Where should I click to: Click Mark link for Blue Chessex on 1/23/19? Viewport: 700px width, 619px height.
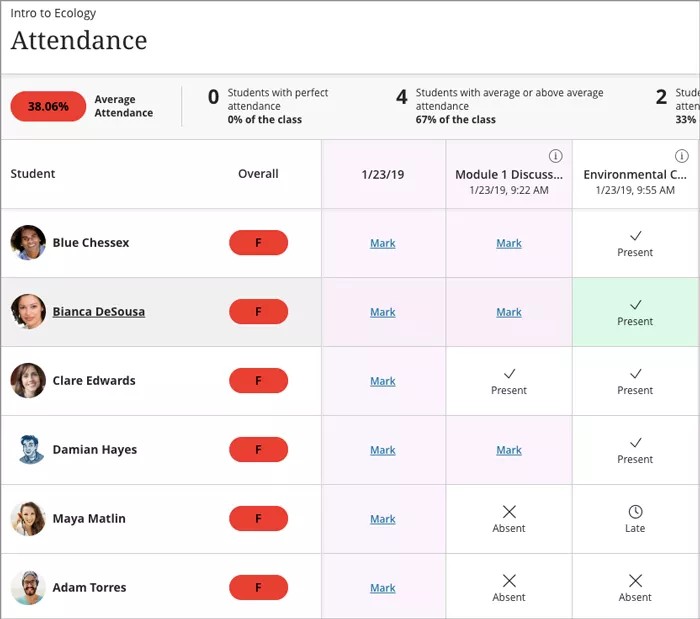(383, 243)
